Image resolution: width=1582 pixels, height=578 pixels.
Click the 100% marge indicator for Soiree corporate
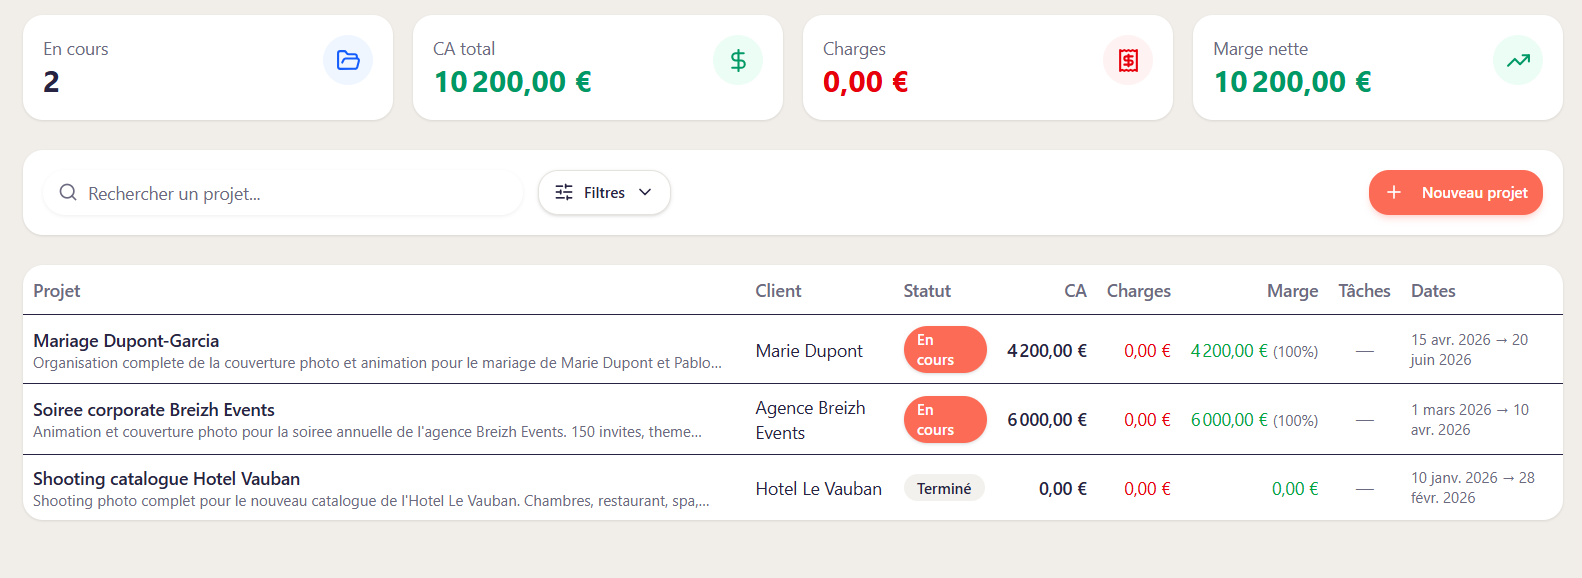pos(1296,419)
